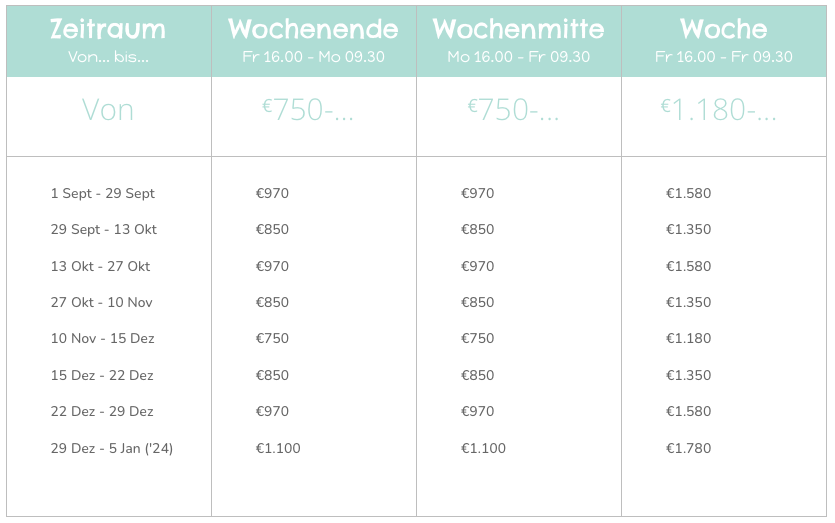
Task: Select the 29 Dez - 5 Jan period
Action: point(112,448)
